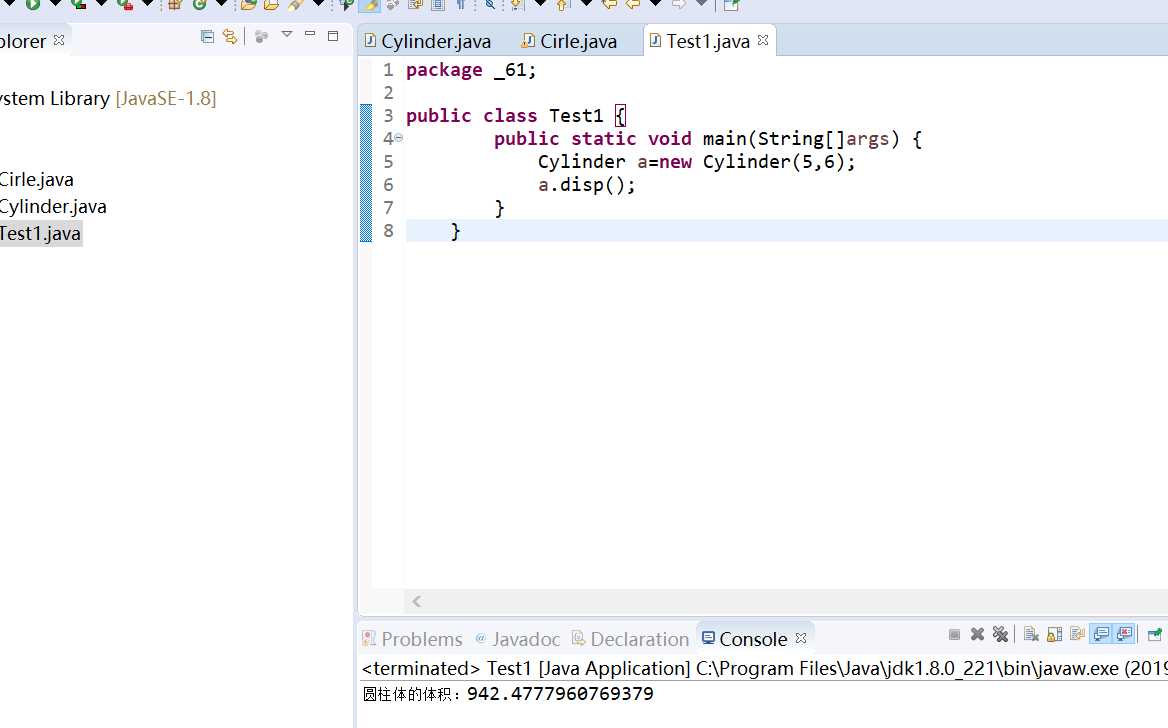This screenshot has width=1168, height=728.
Task: Click line 1 'package _61;' in editor
Action: [471, 70]
